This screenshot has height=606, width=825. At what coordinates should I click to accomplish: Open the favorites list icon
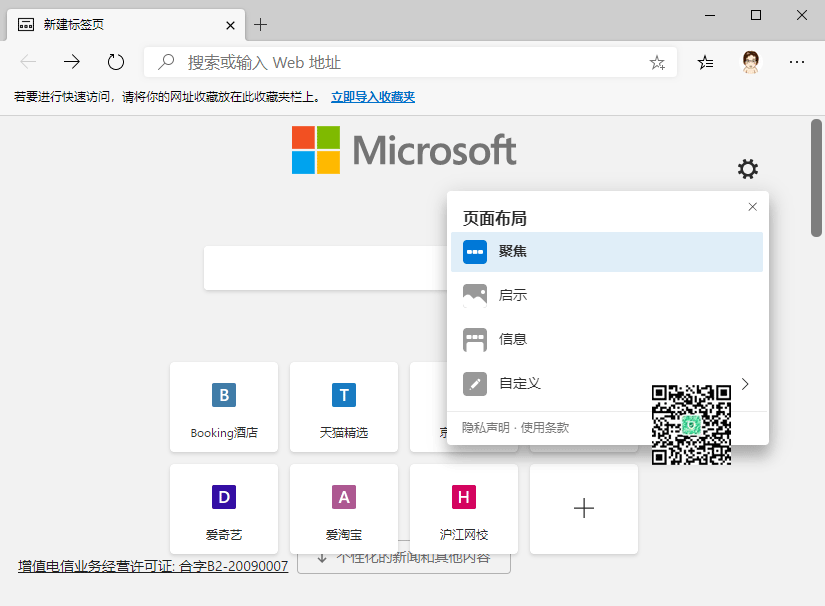coord(706,62)
